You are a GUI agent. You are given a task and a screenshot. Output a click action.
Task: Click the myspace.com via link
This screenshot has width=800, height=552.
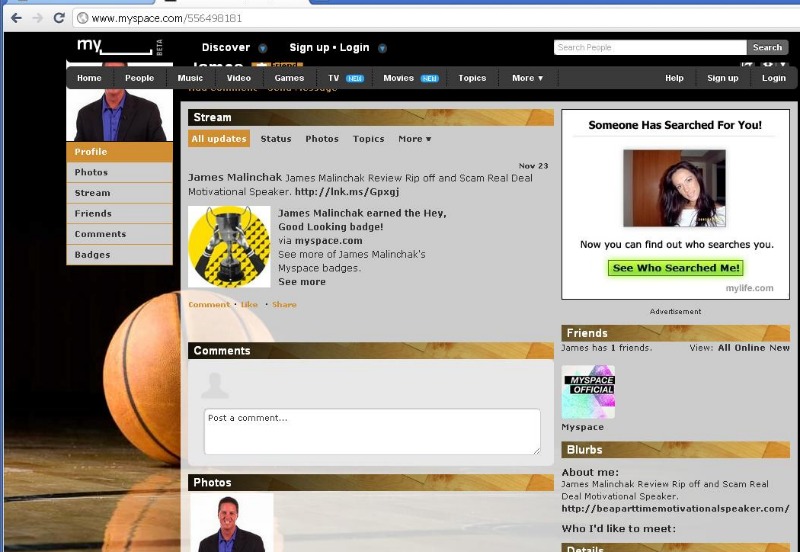(x=329, y=241)
